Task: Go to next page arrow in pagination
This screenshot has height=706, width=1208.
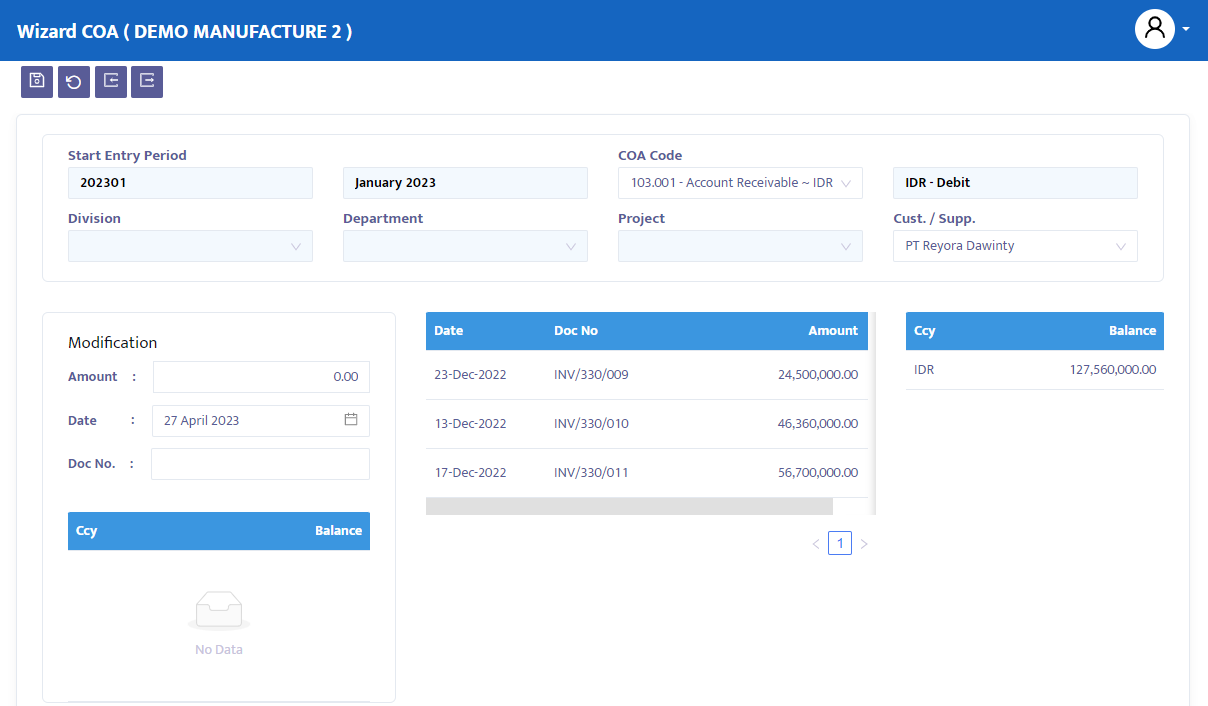Action: pos(864,544)
